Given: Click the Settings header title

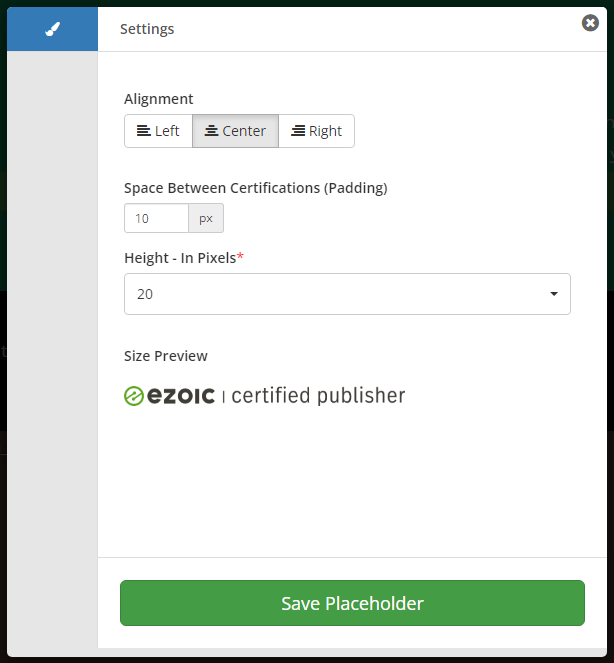Looking at the screenshot, I should pos(147,29).
